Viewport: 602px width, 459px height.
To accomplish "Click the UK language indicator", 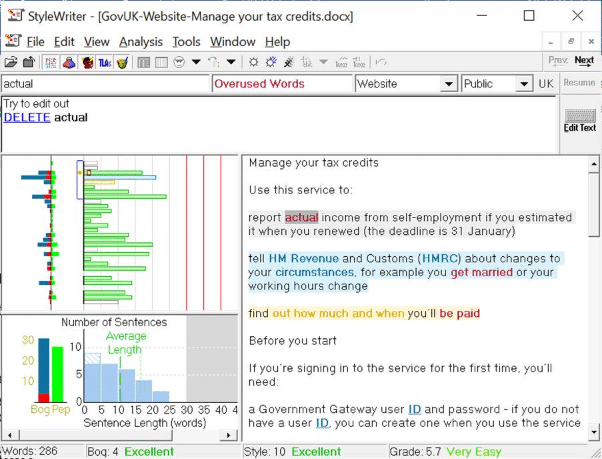I will [546, 84].
